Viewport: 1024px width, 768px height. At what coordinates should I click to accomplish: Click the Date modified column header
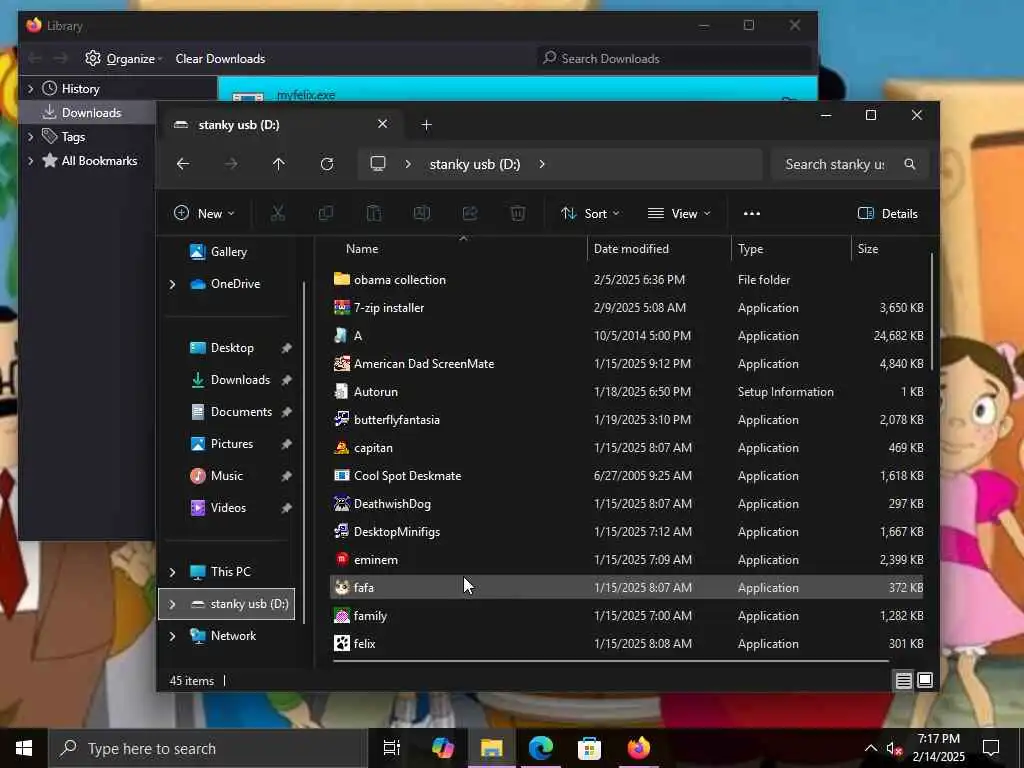pos(631,249)
